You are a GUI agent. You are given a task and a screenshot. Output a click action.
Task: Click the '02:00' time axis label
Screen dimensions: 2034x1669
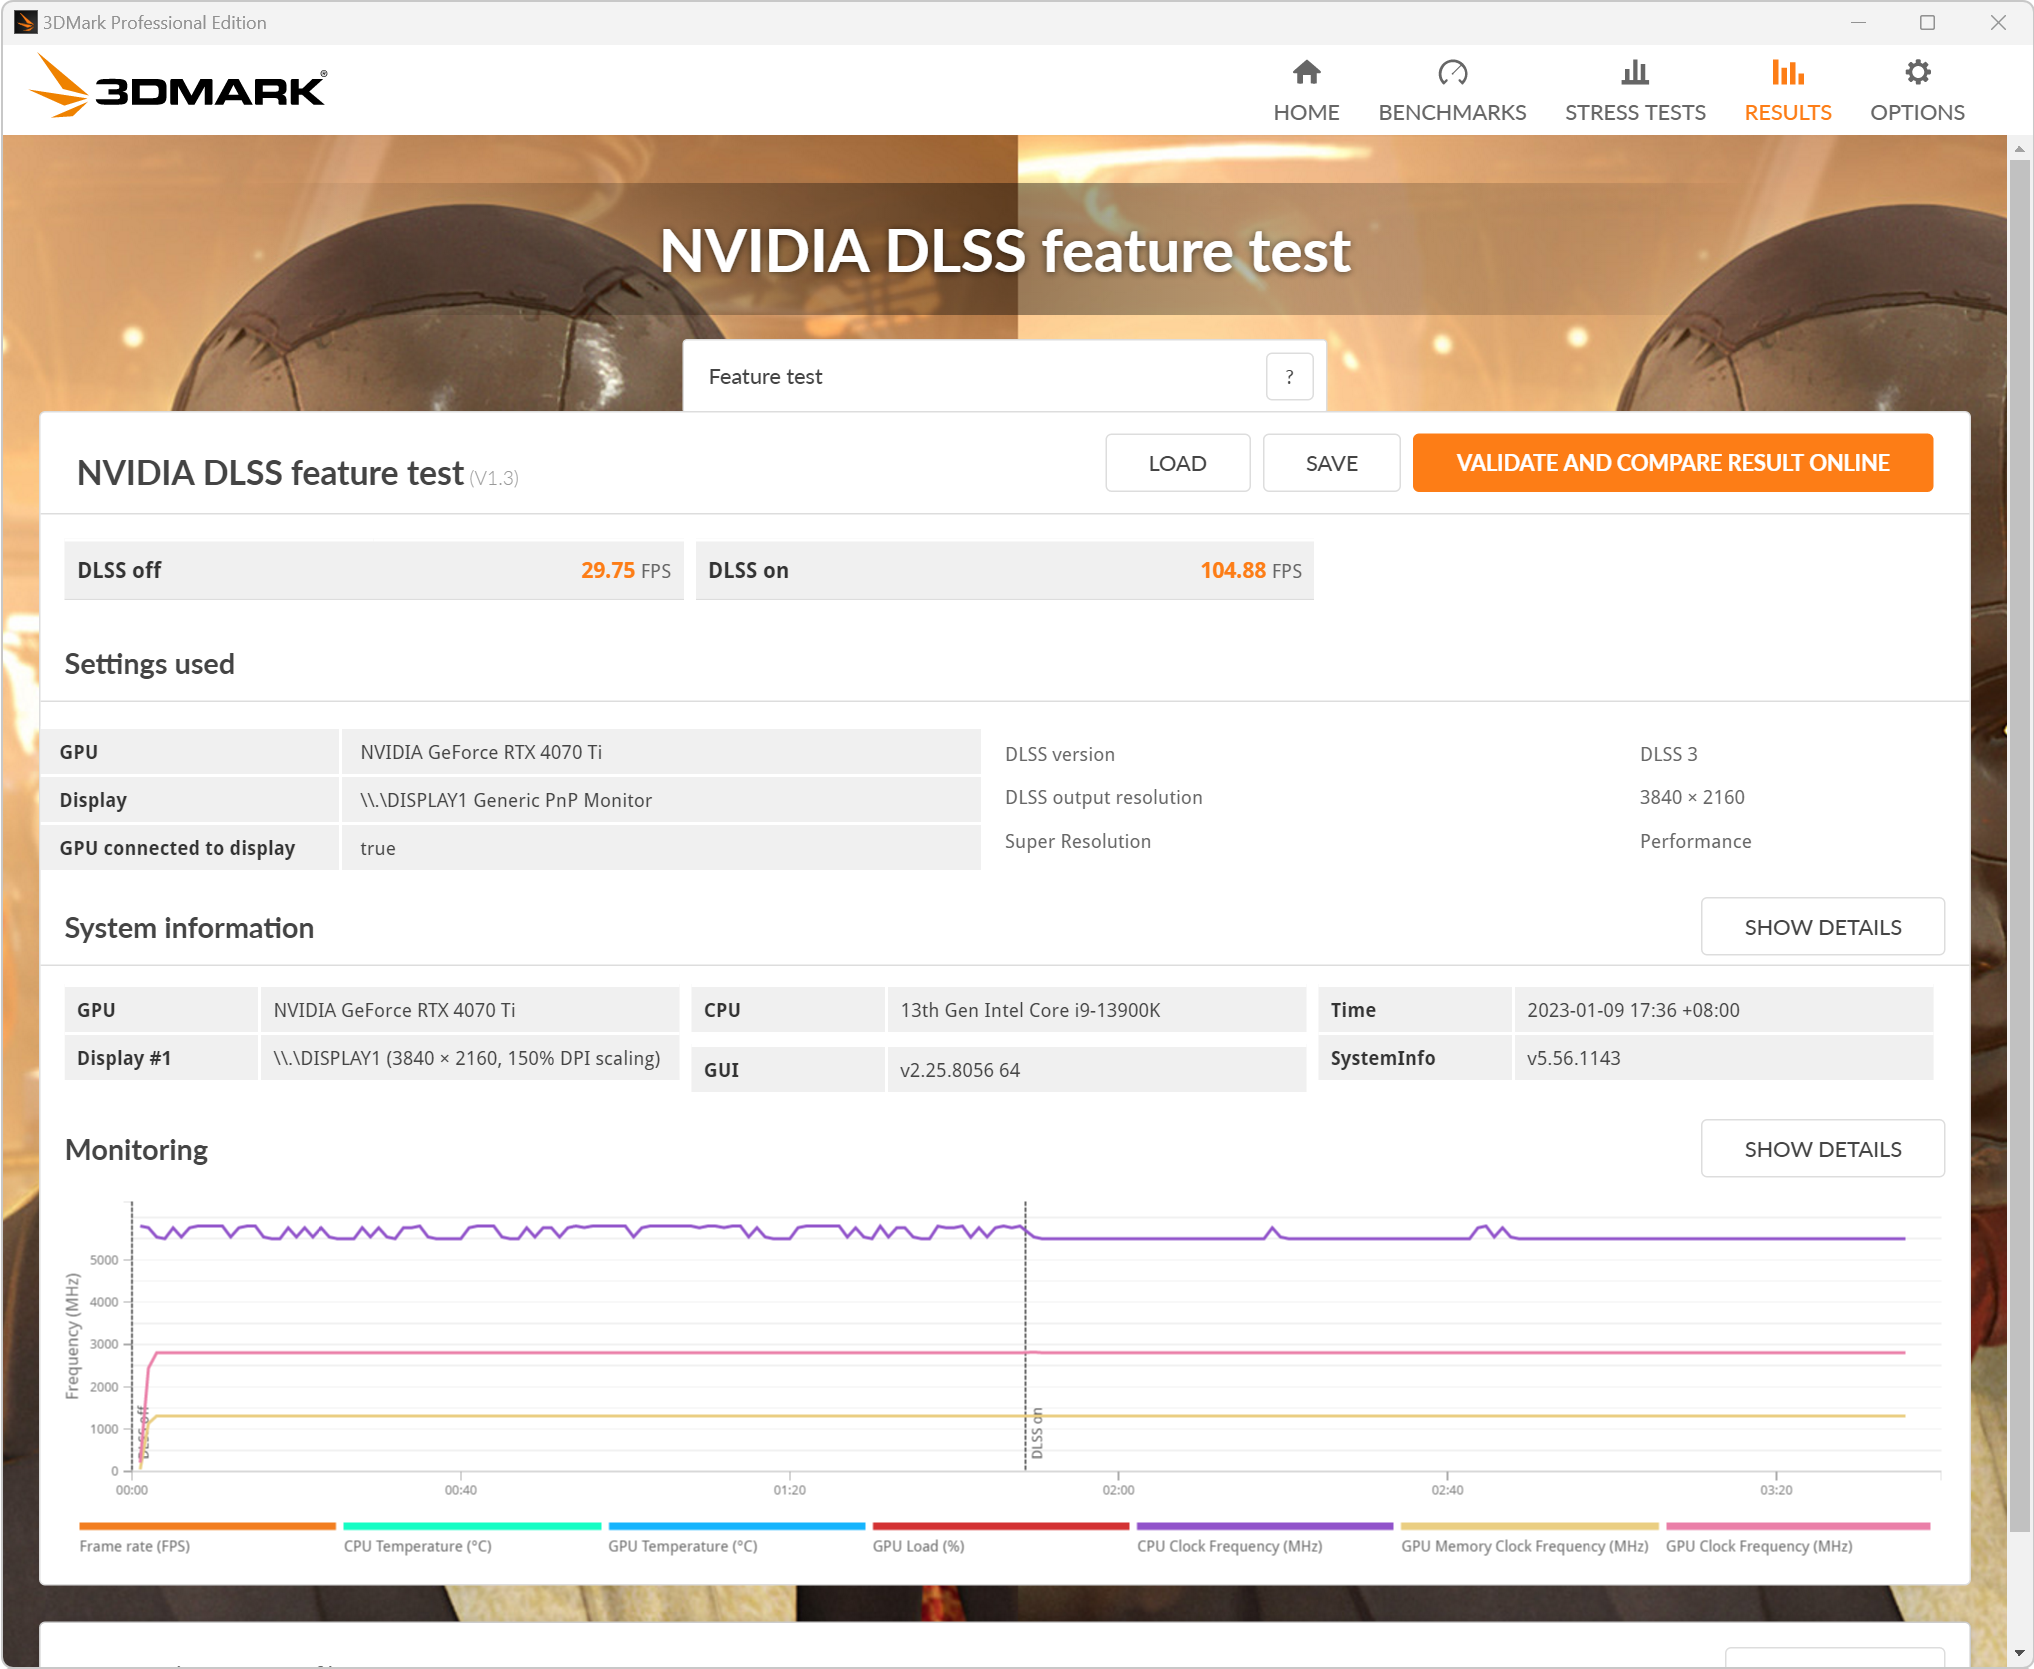(1118, 1490)
